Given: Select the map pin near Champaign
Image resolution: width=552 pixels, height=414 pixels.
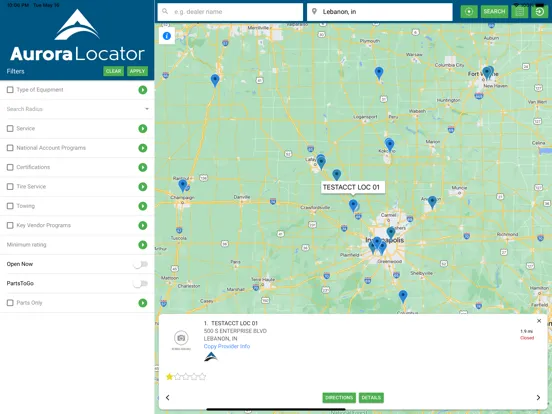Looking at the screenshot, I should [x=182, y=185].
